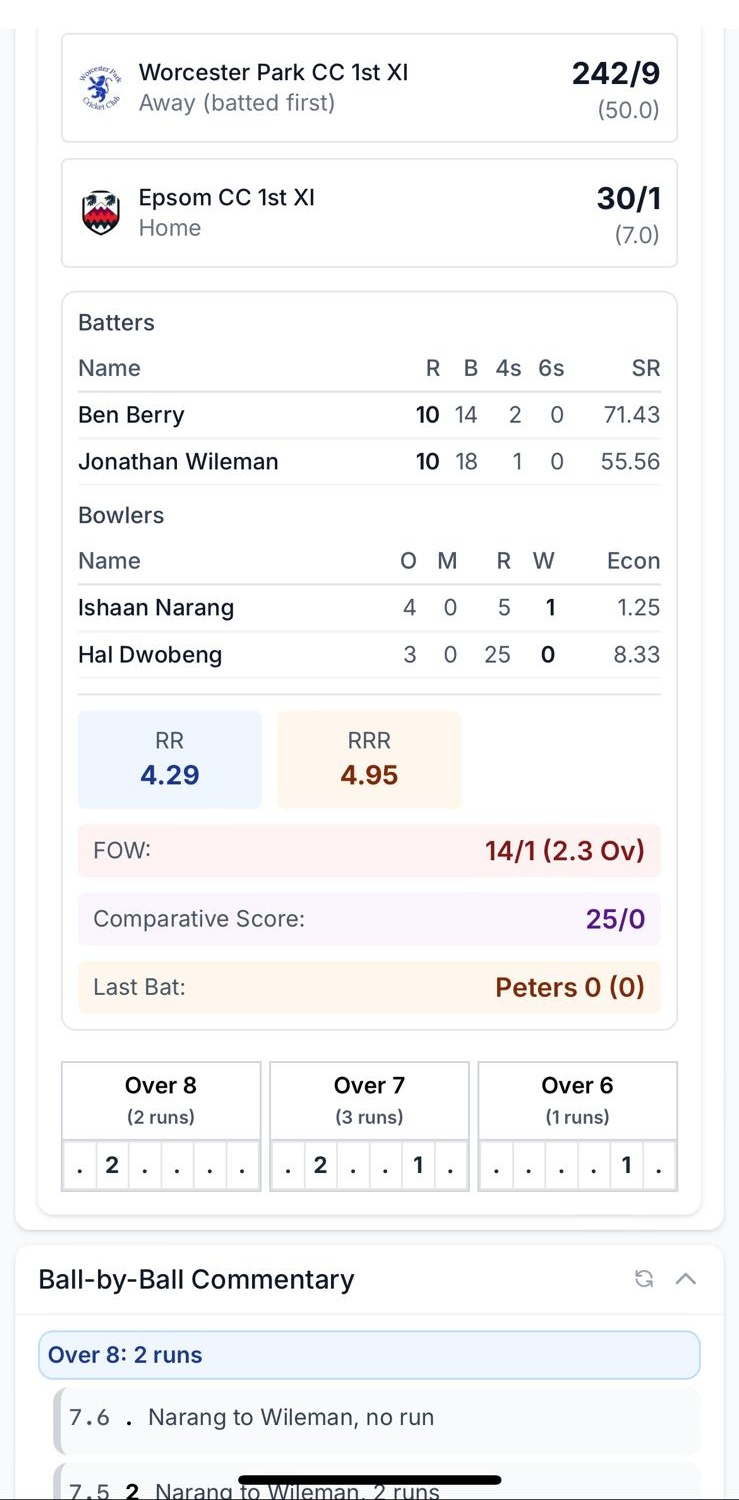
Task: Open the Over 7 summary box
Action: (369, 1100)
